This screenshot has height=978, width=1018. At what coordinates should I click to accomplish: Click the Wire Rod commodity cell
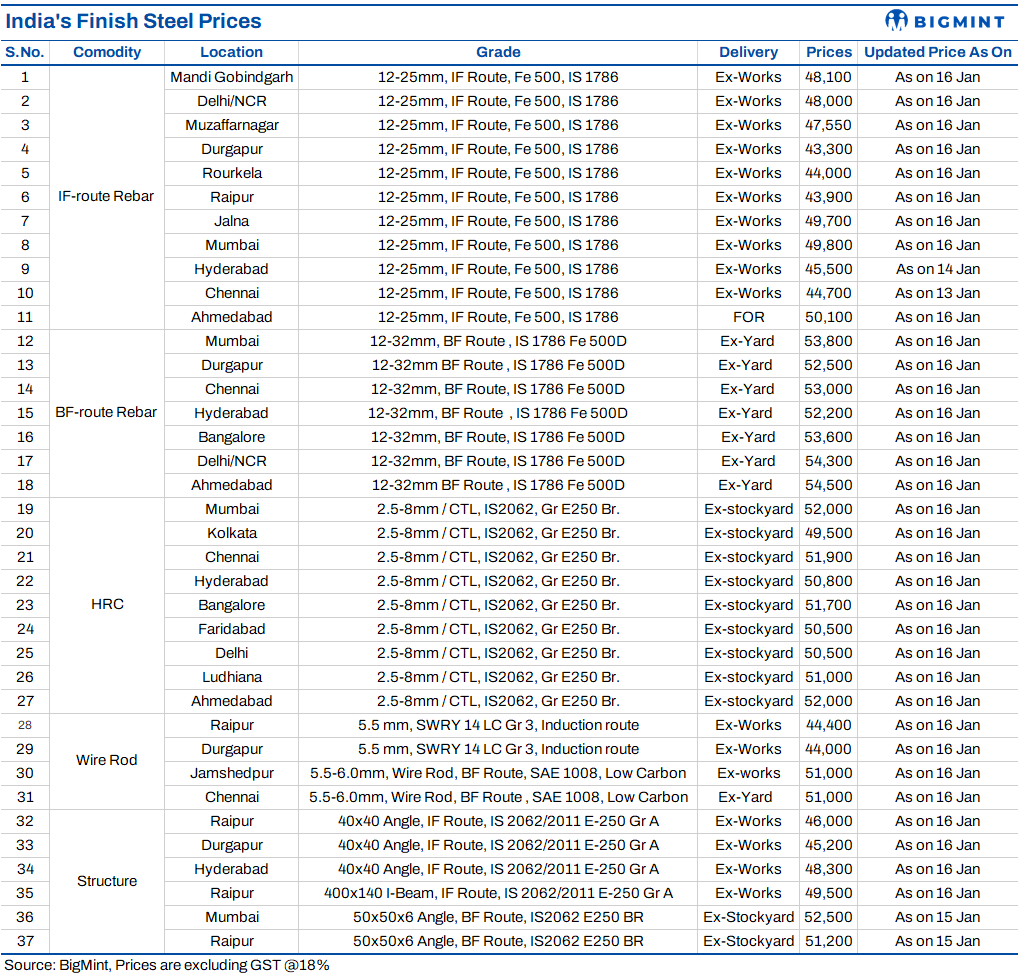pos(107,760)
